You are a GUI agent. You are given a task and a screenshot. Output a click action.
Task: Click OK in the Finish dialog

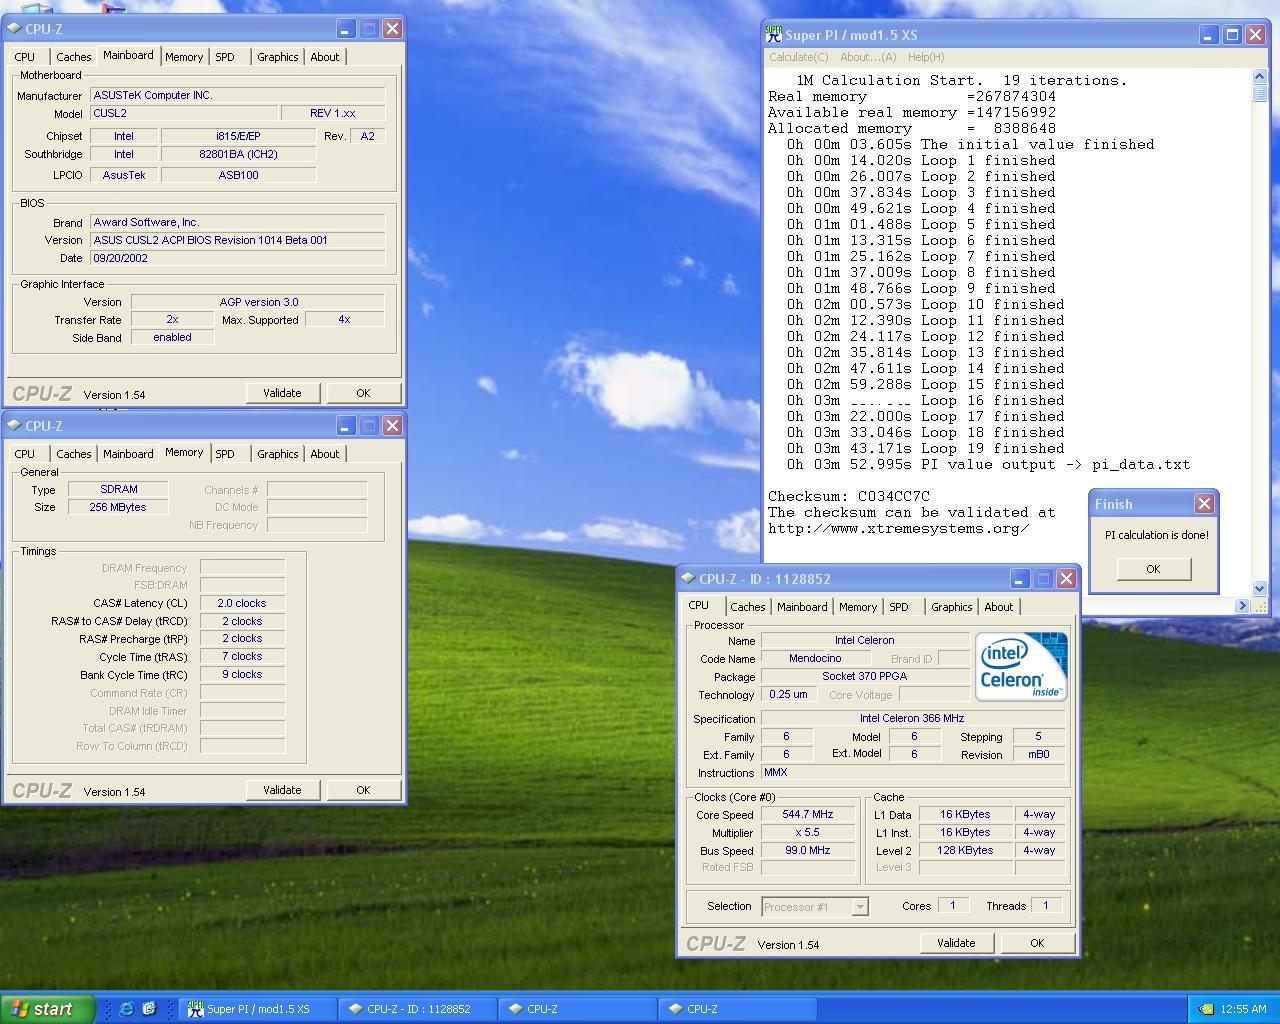click(x=1153, y=569)
